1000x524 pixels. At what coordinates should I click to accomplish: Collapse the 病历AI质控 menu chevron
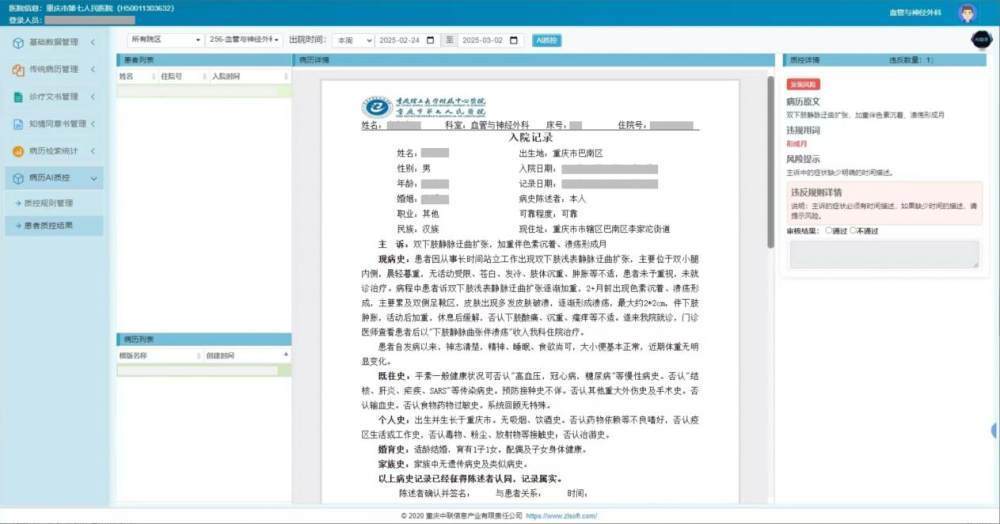coord(94,178)
